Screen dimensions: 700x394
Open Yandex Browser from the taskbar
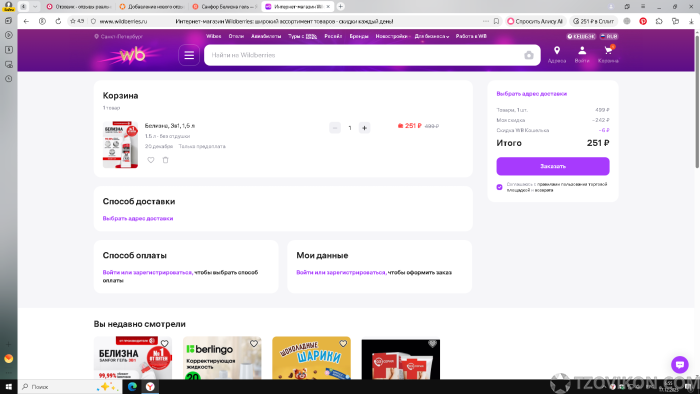[150, 387]
